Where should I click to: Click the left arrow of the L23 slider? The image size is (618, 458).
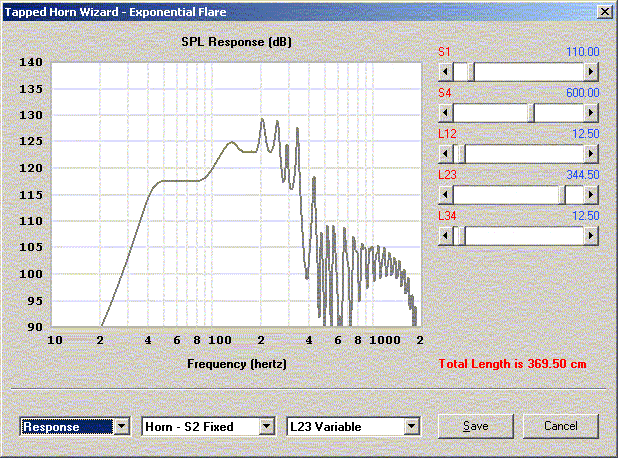(446, 195)
